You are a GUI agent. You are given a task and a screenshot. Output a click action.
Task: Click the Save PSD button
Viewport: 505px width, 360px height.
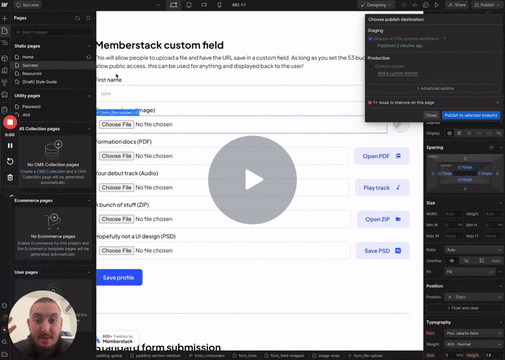point(382,251)
